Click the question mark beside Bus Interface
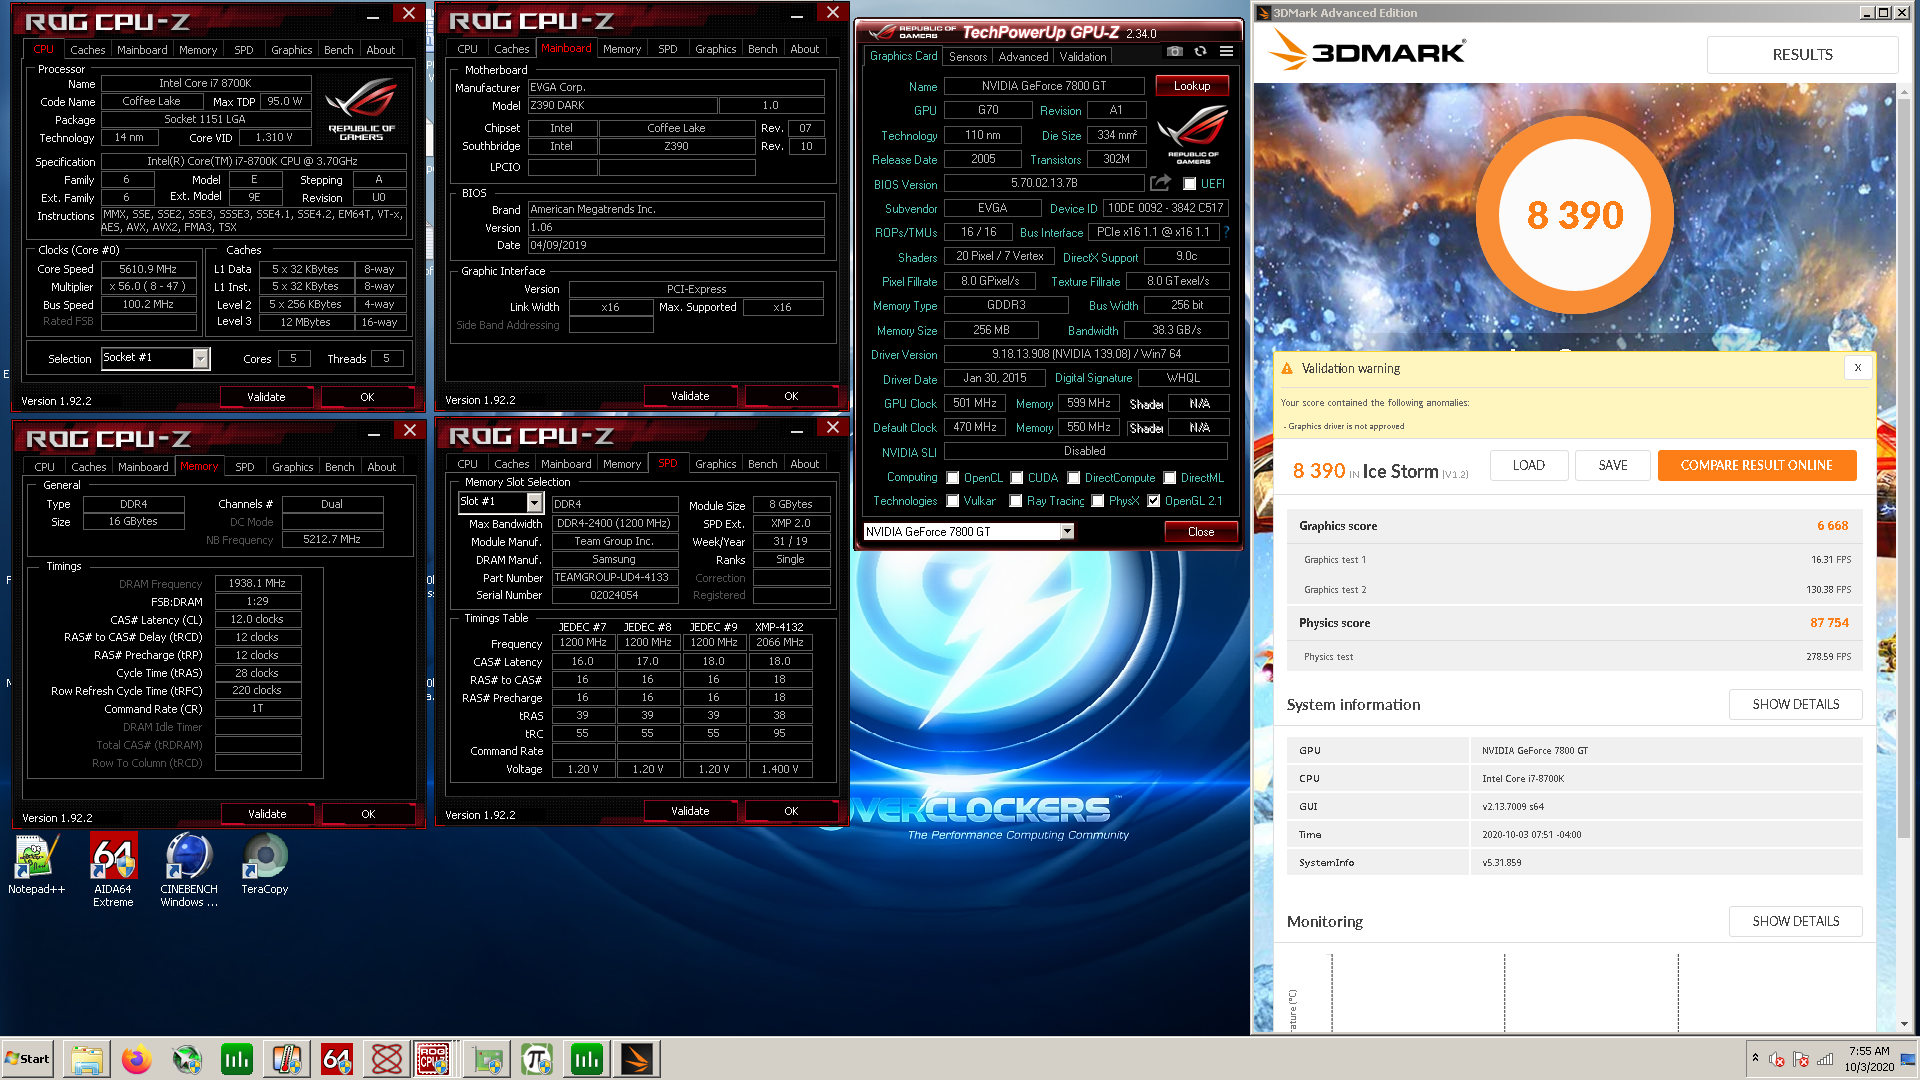The height and width of the screenshot is (1080, 1920). (x=1227, y=232)
